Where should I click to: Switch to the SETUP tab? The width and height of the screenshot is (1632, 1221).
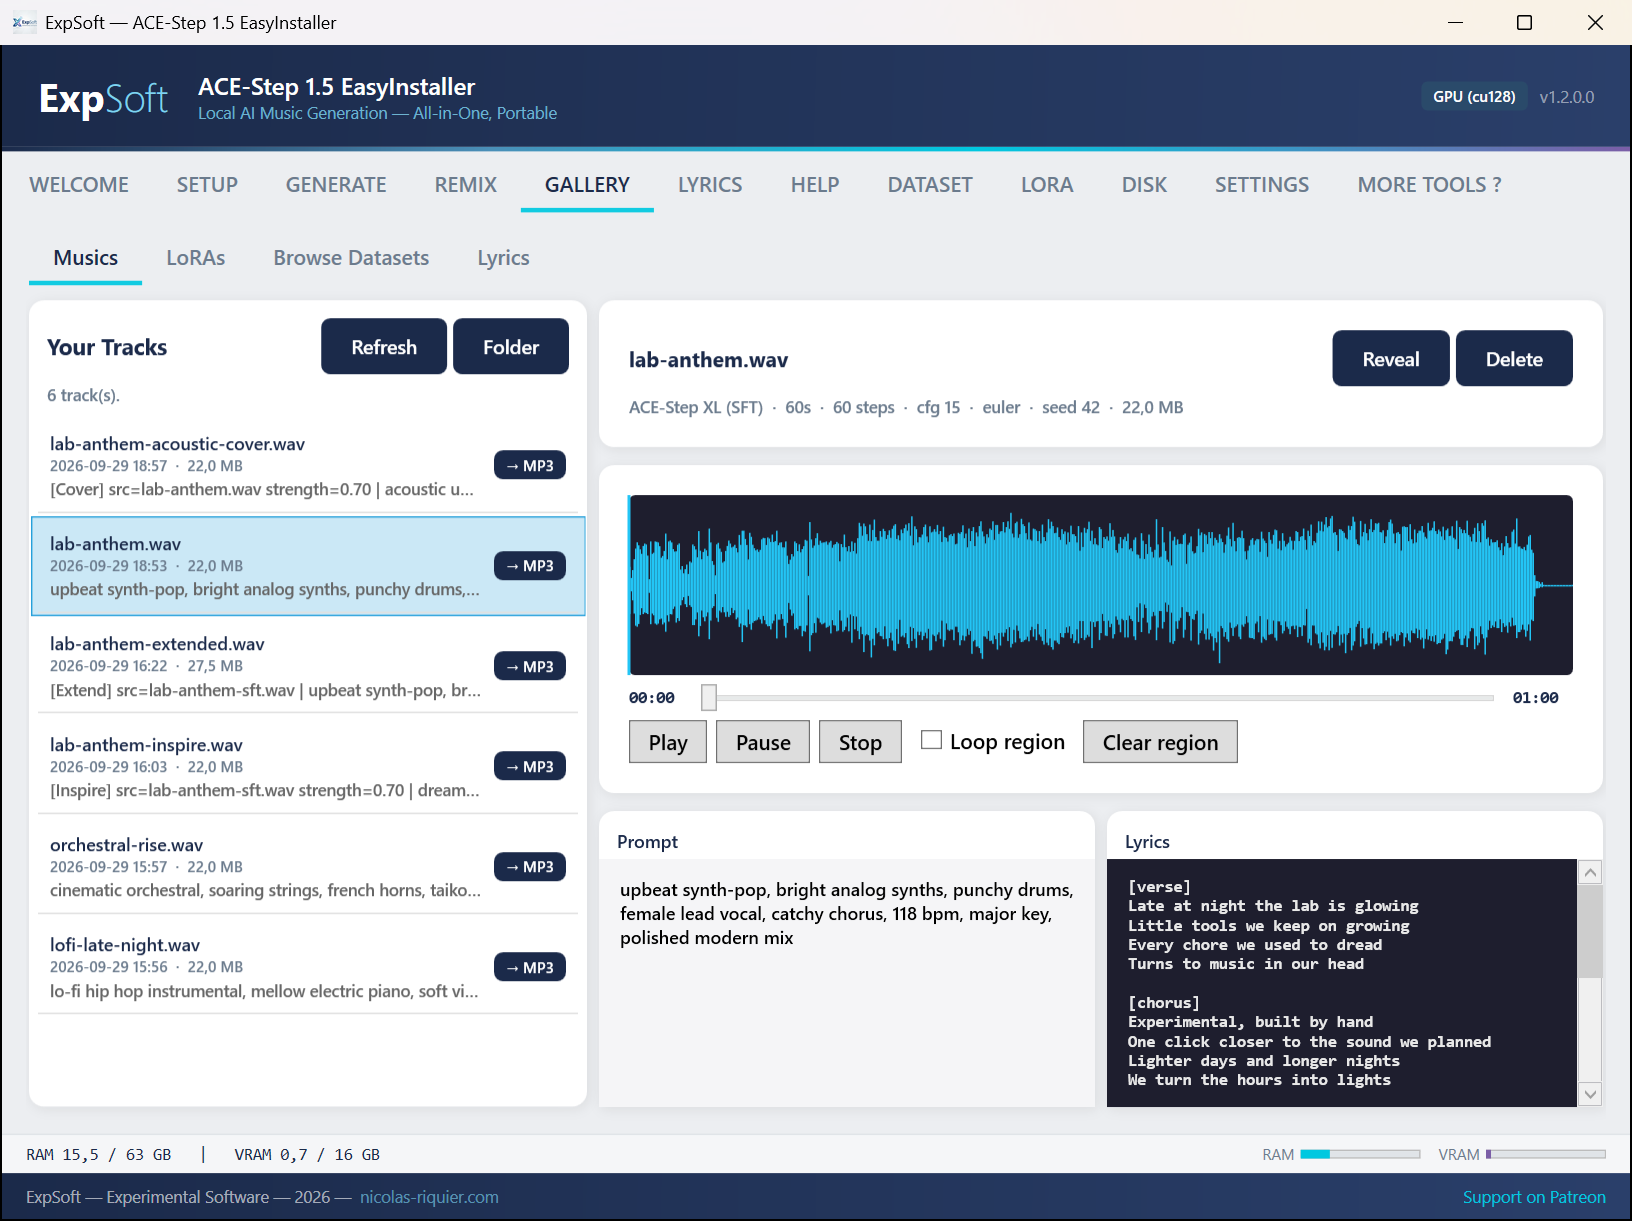click(x=207, y=184)
